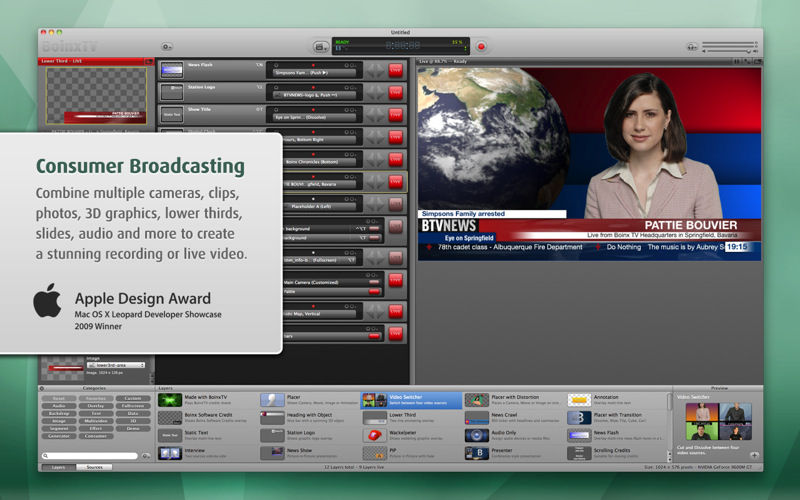Select the Audio category pill
800x500 pixels.
(59, 406)
